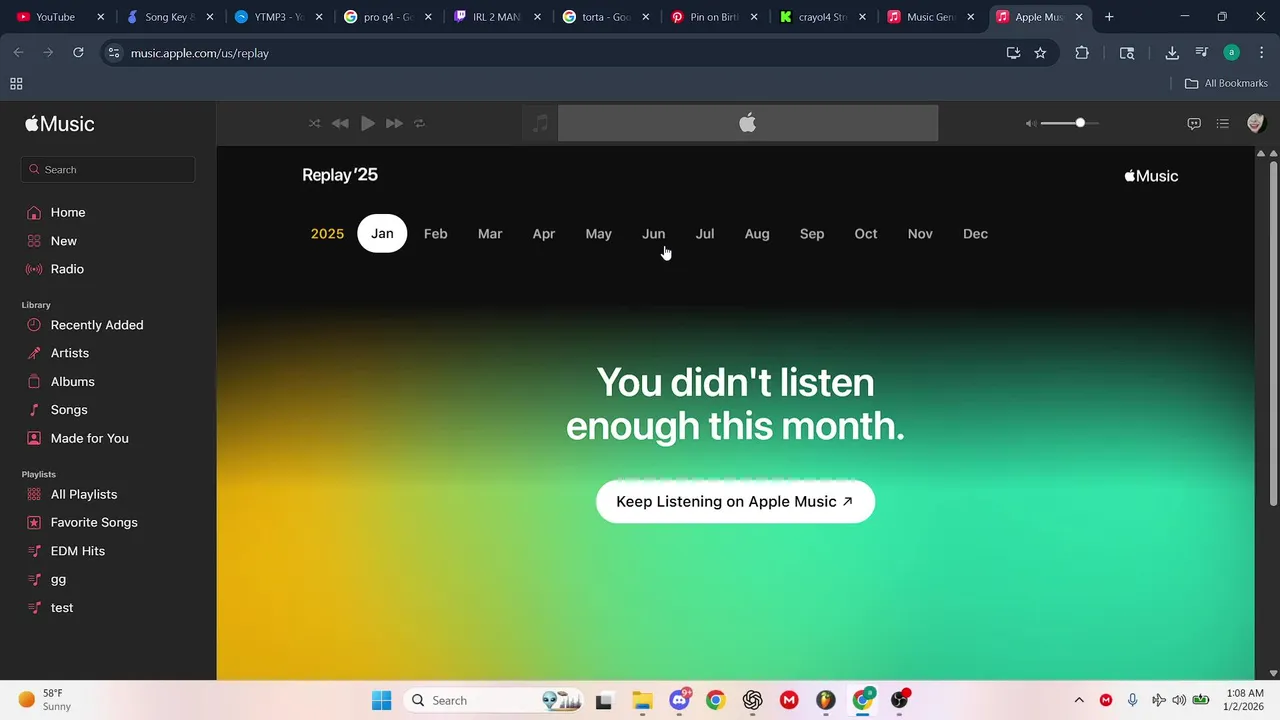Adjust the volume slider
Image resolution: width=1280 pixels, height=720 pixels.
[x=1069, y=123]
